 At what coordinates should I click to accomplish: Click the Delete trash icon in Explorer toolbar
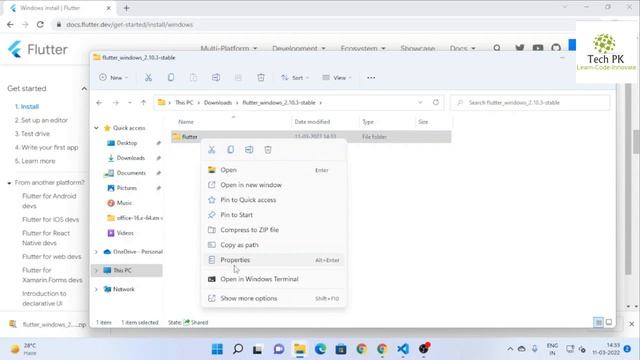click(261, 78)
